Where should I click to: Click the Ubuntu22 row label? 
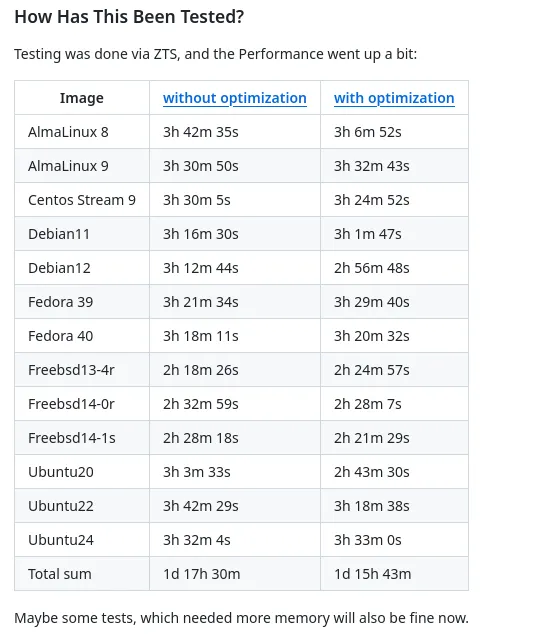(x=61, y=506)
